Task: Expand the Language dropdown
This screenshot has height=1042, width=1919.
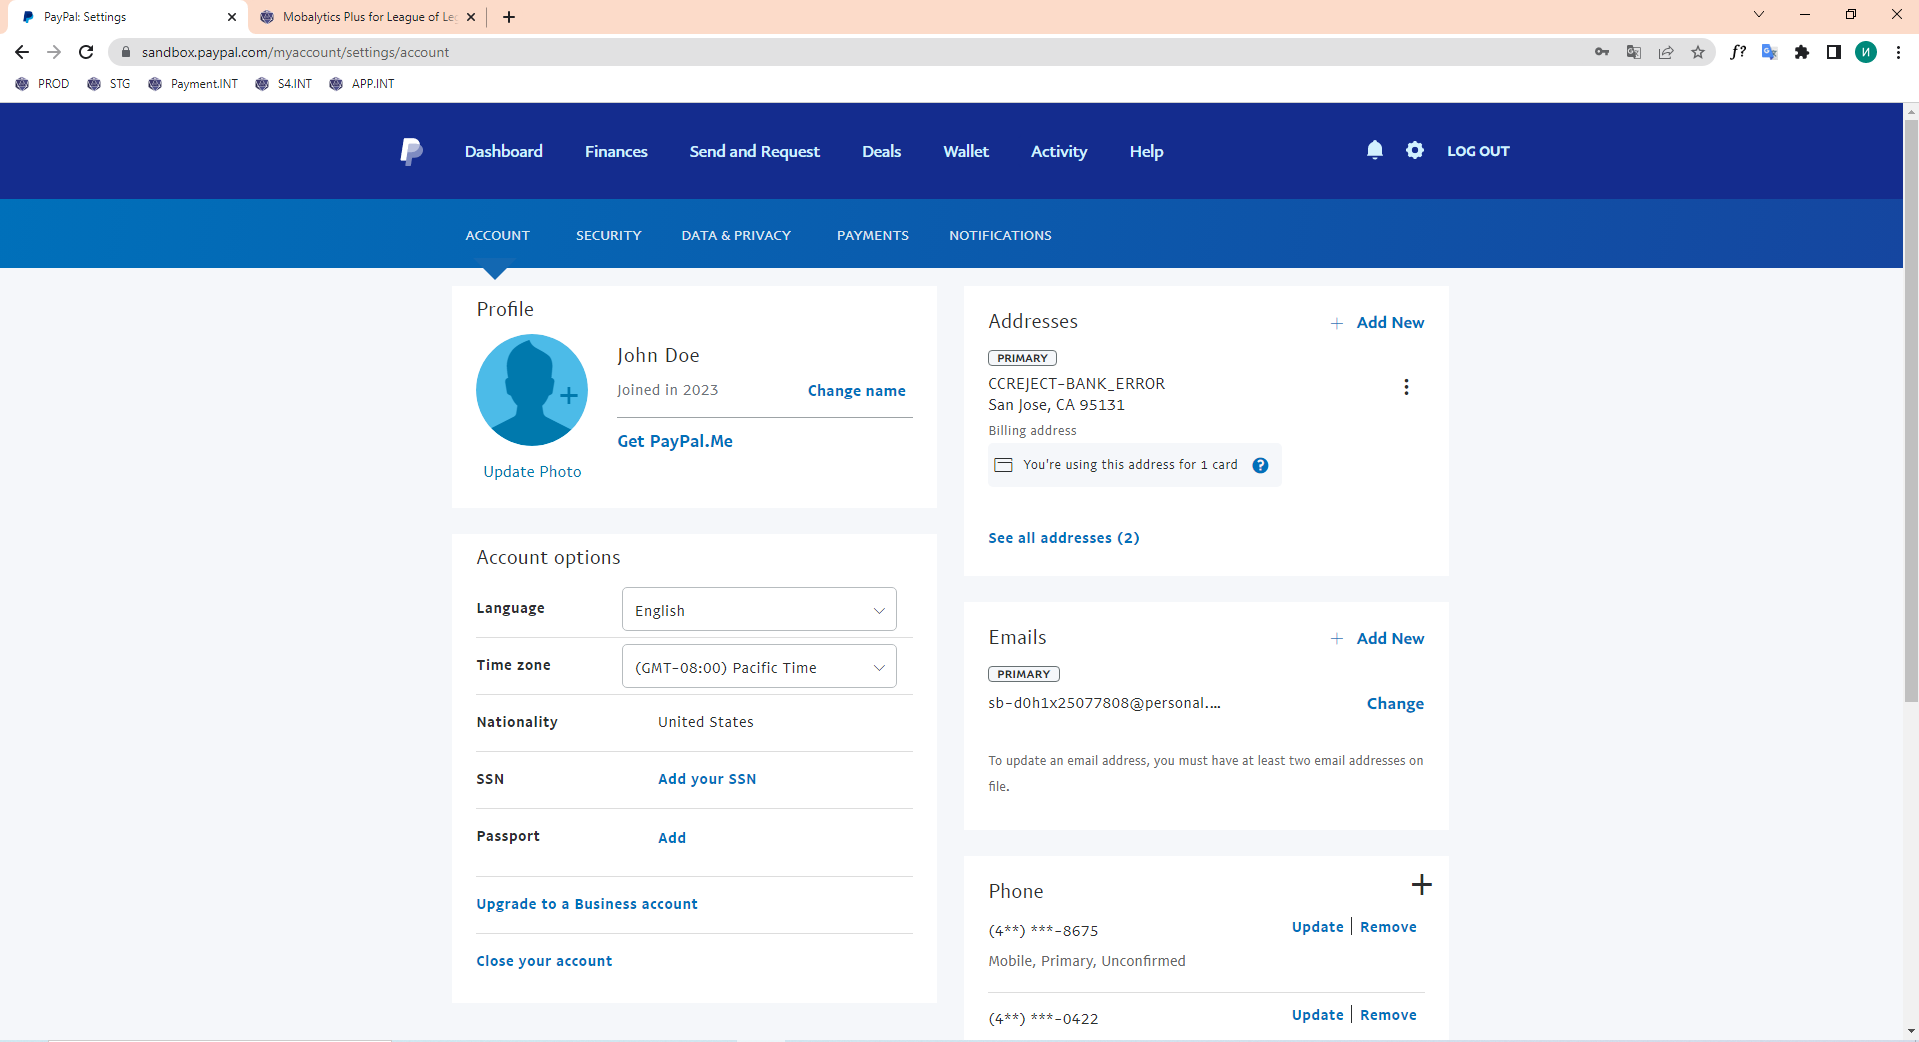Action: click(x=759, y=609)
